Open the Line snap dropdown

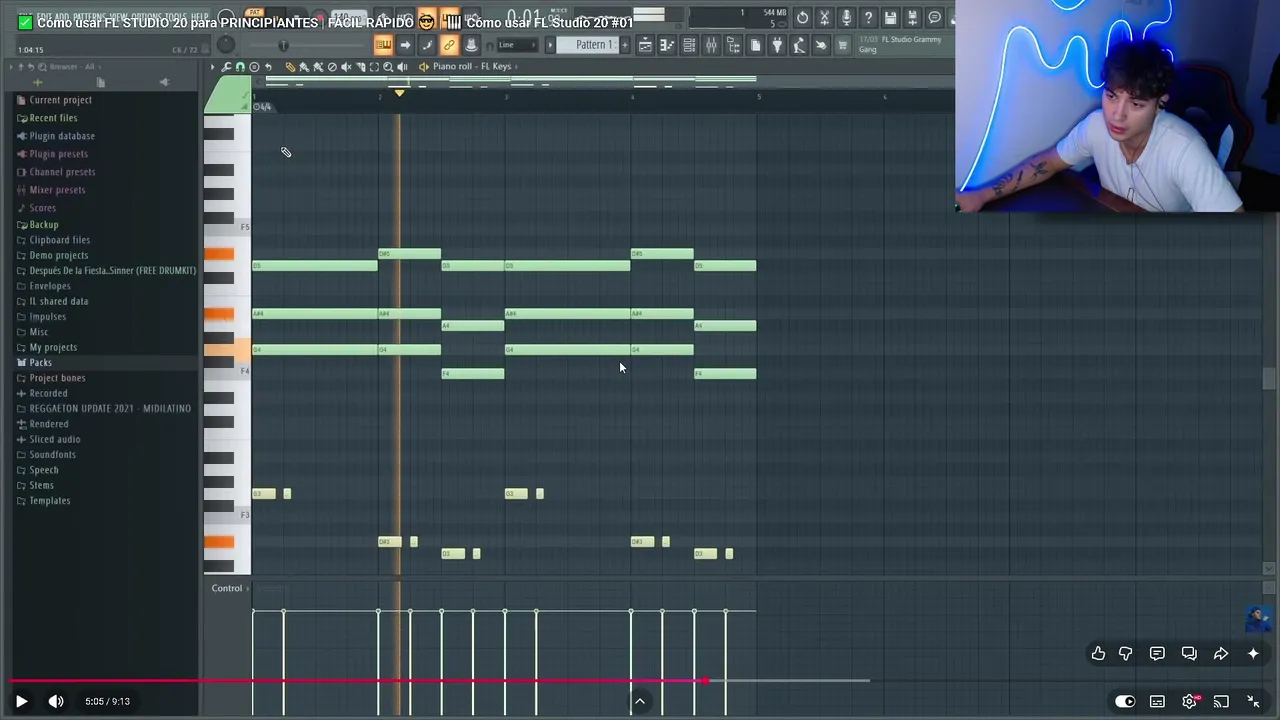[519, 45]
